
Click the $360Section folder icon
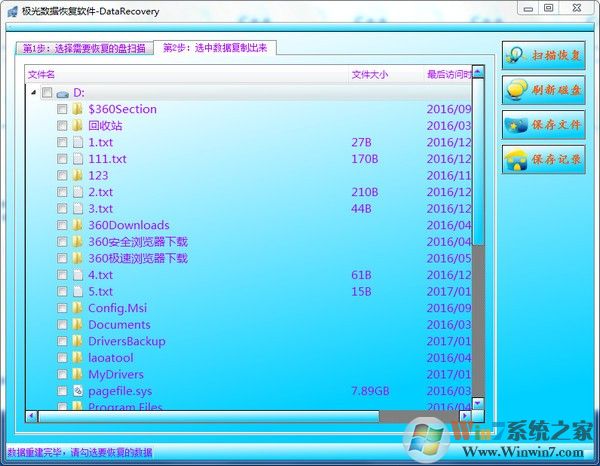[77, 109]
